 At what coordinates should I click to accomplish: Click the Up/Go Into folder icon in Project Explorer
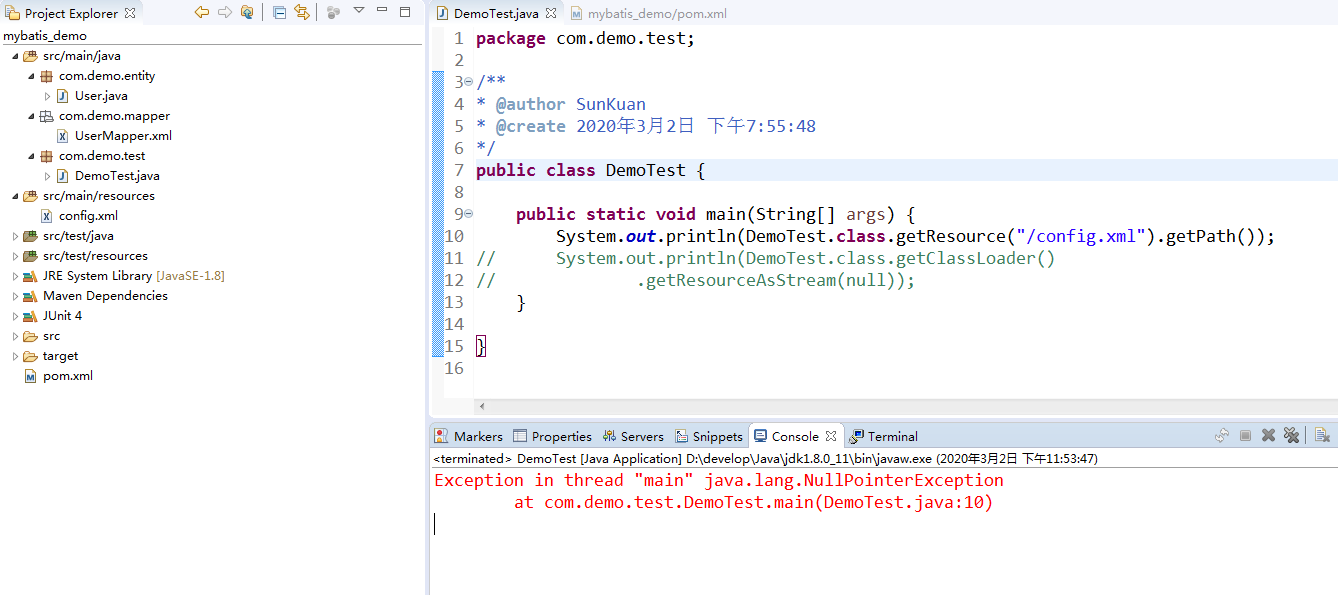point(247,13)
